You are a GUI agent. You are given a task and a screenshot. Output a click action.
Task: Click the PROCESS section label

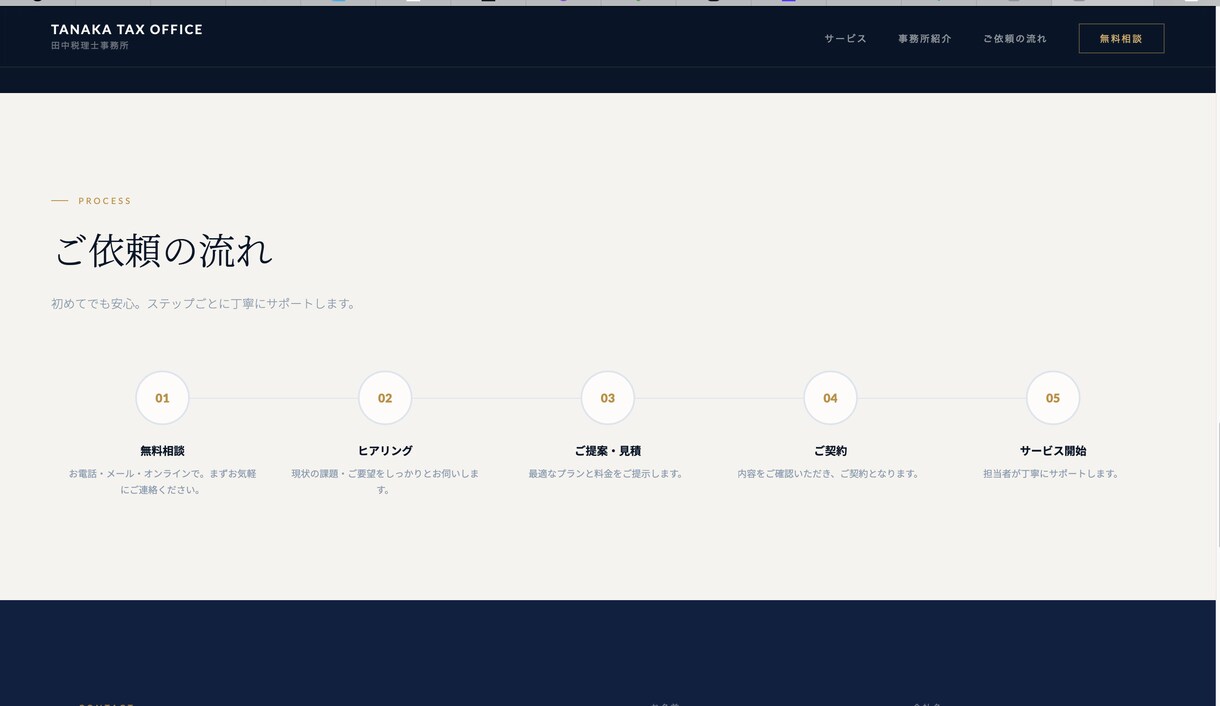pyautogui.click(x=105, y=201)
